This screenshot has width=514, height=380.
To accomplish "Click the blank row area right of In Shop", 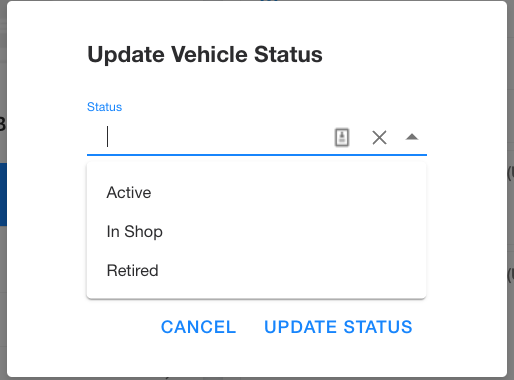I will [x=293, y=231].
